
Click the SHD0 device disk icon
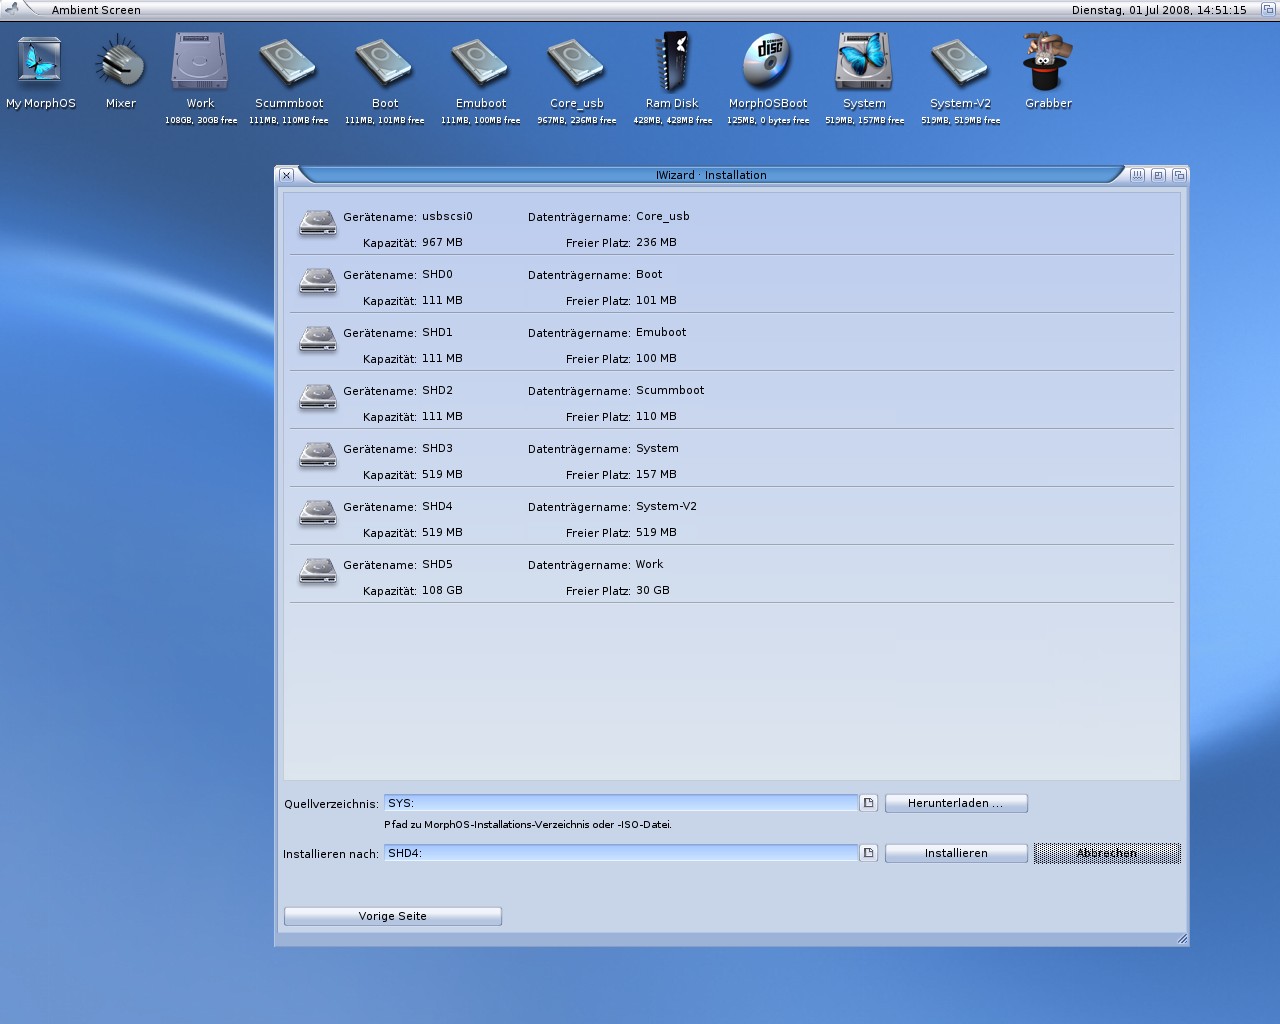click(318, 281)
